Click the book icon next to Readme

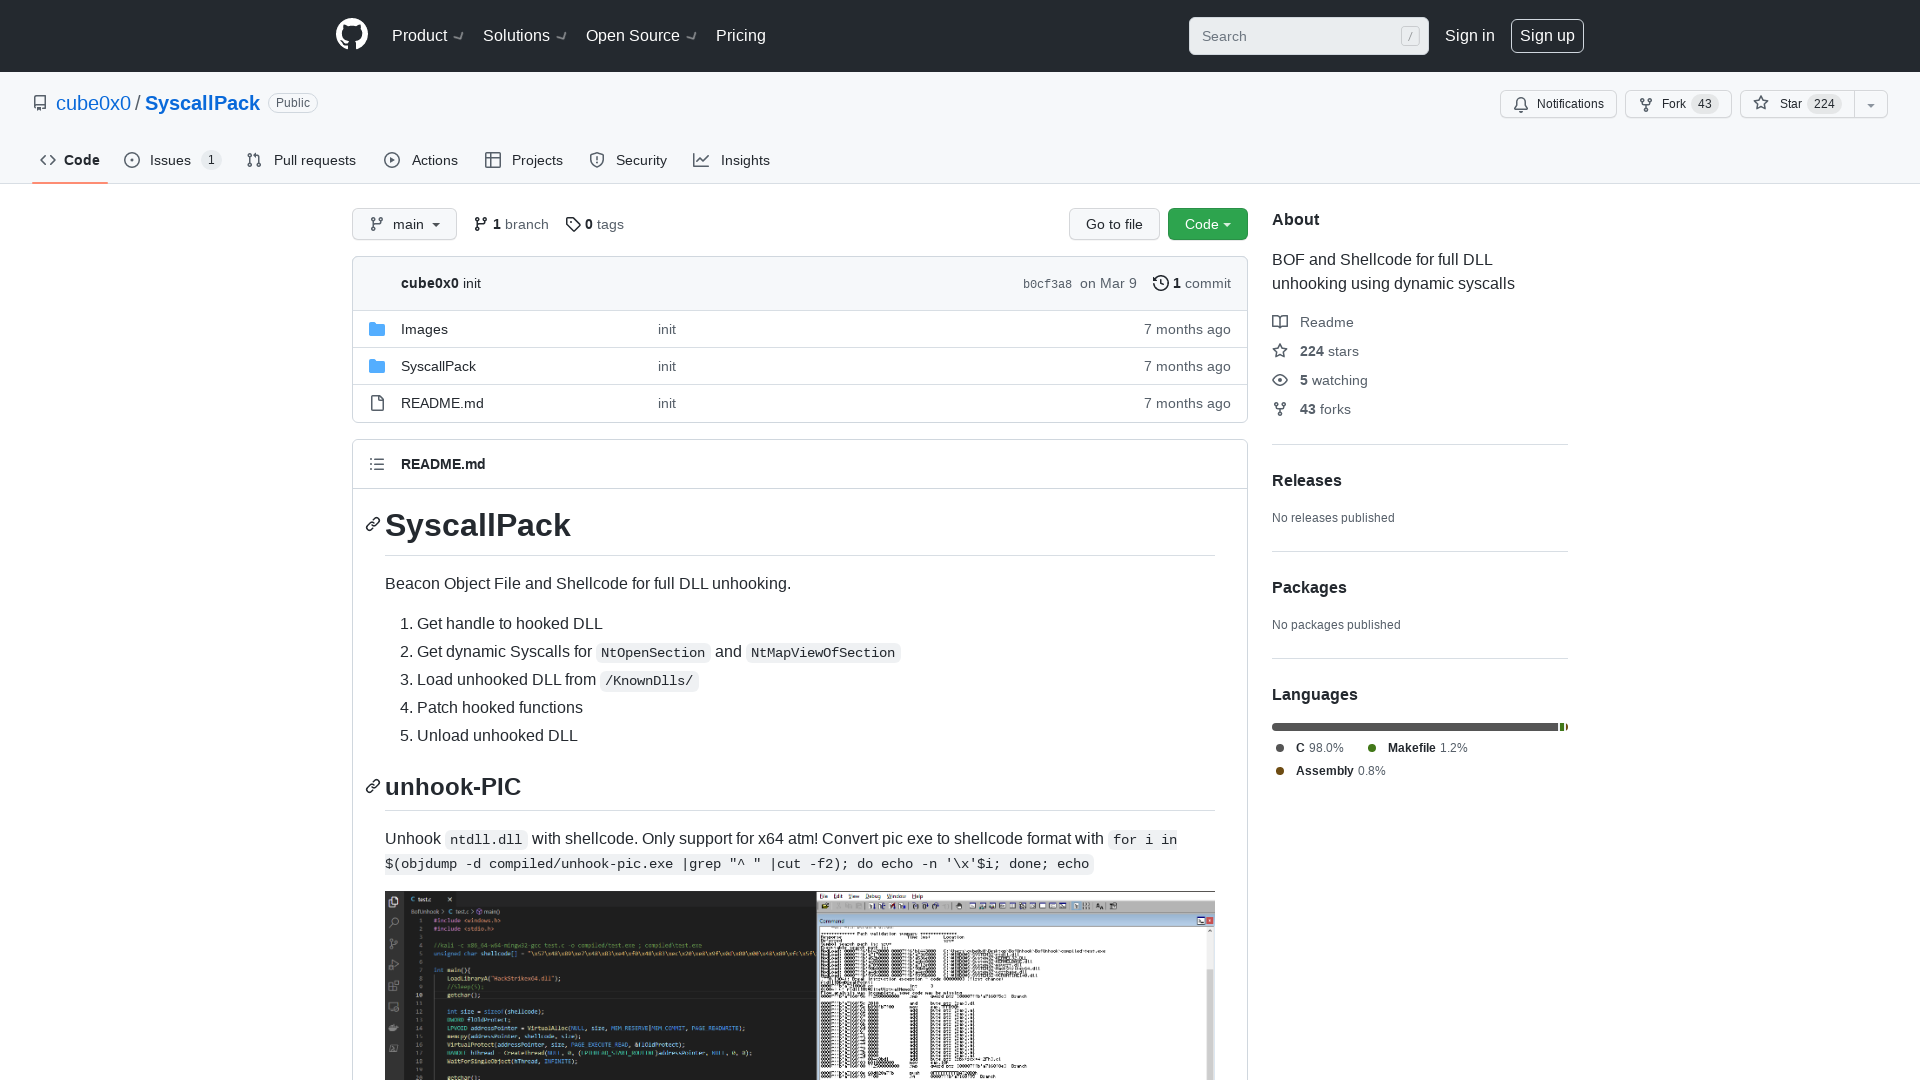(x=1280, y=322)
